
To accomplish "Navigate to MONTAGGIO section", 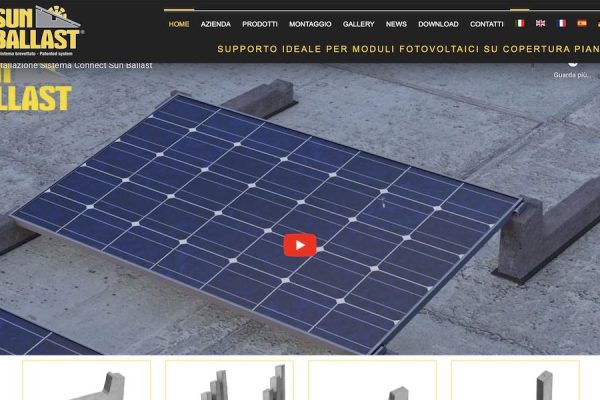I will click(x=309, y=24).
